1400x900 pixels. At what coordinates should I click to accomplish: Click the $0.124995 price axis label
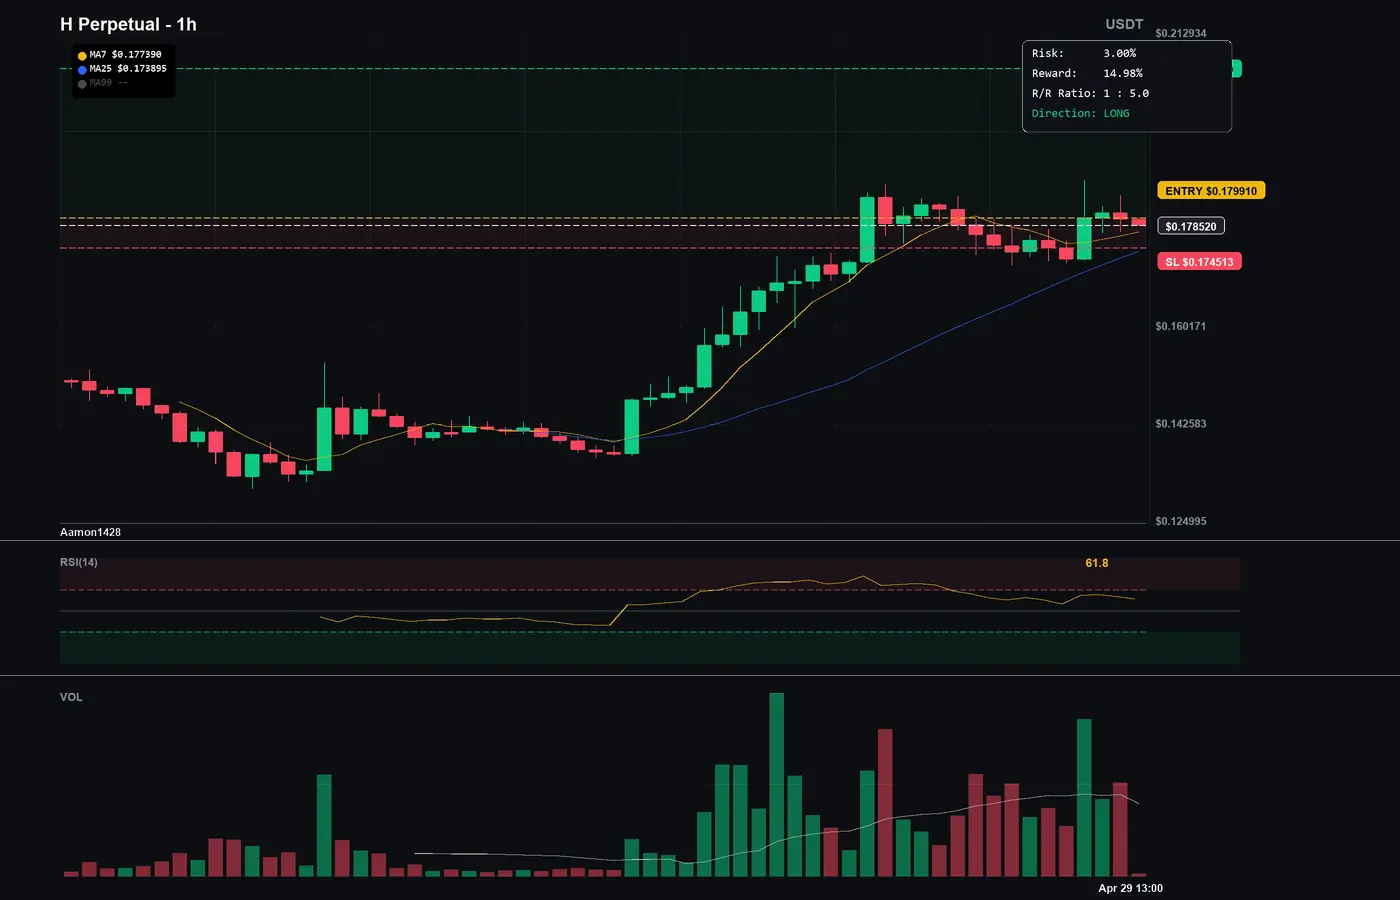tap(1181, 521)
